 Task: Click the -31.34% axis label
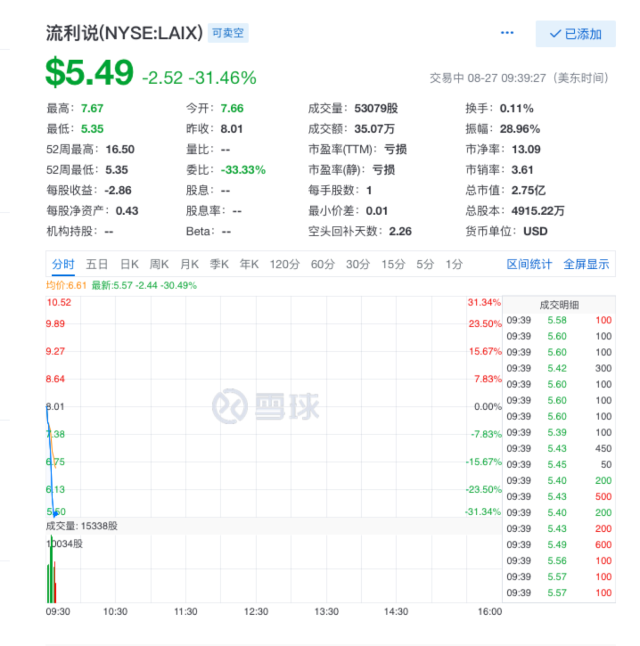click(x=483, y=512)
